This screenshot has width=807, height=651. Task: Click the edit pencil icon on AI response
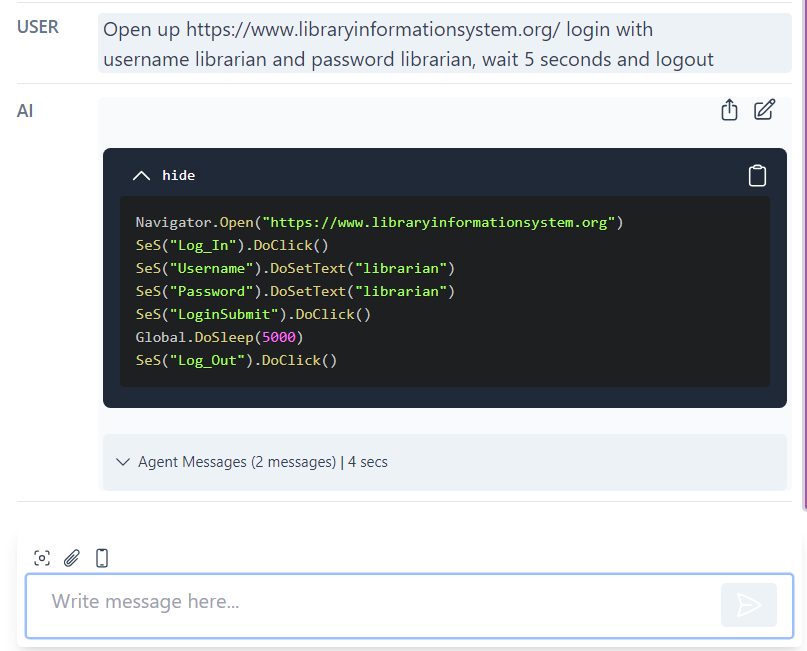click(x=764, y=110)
